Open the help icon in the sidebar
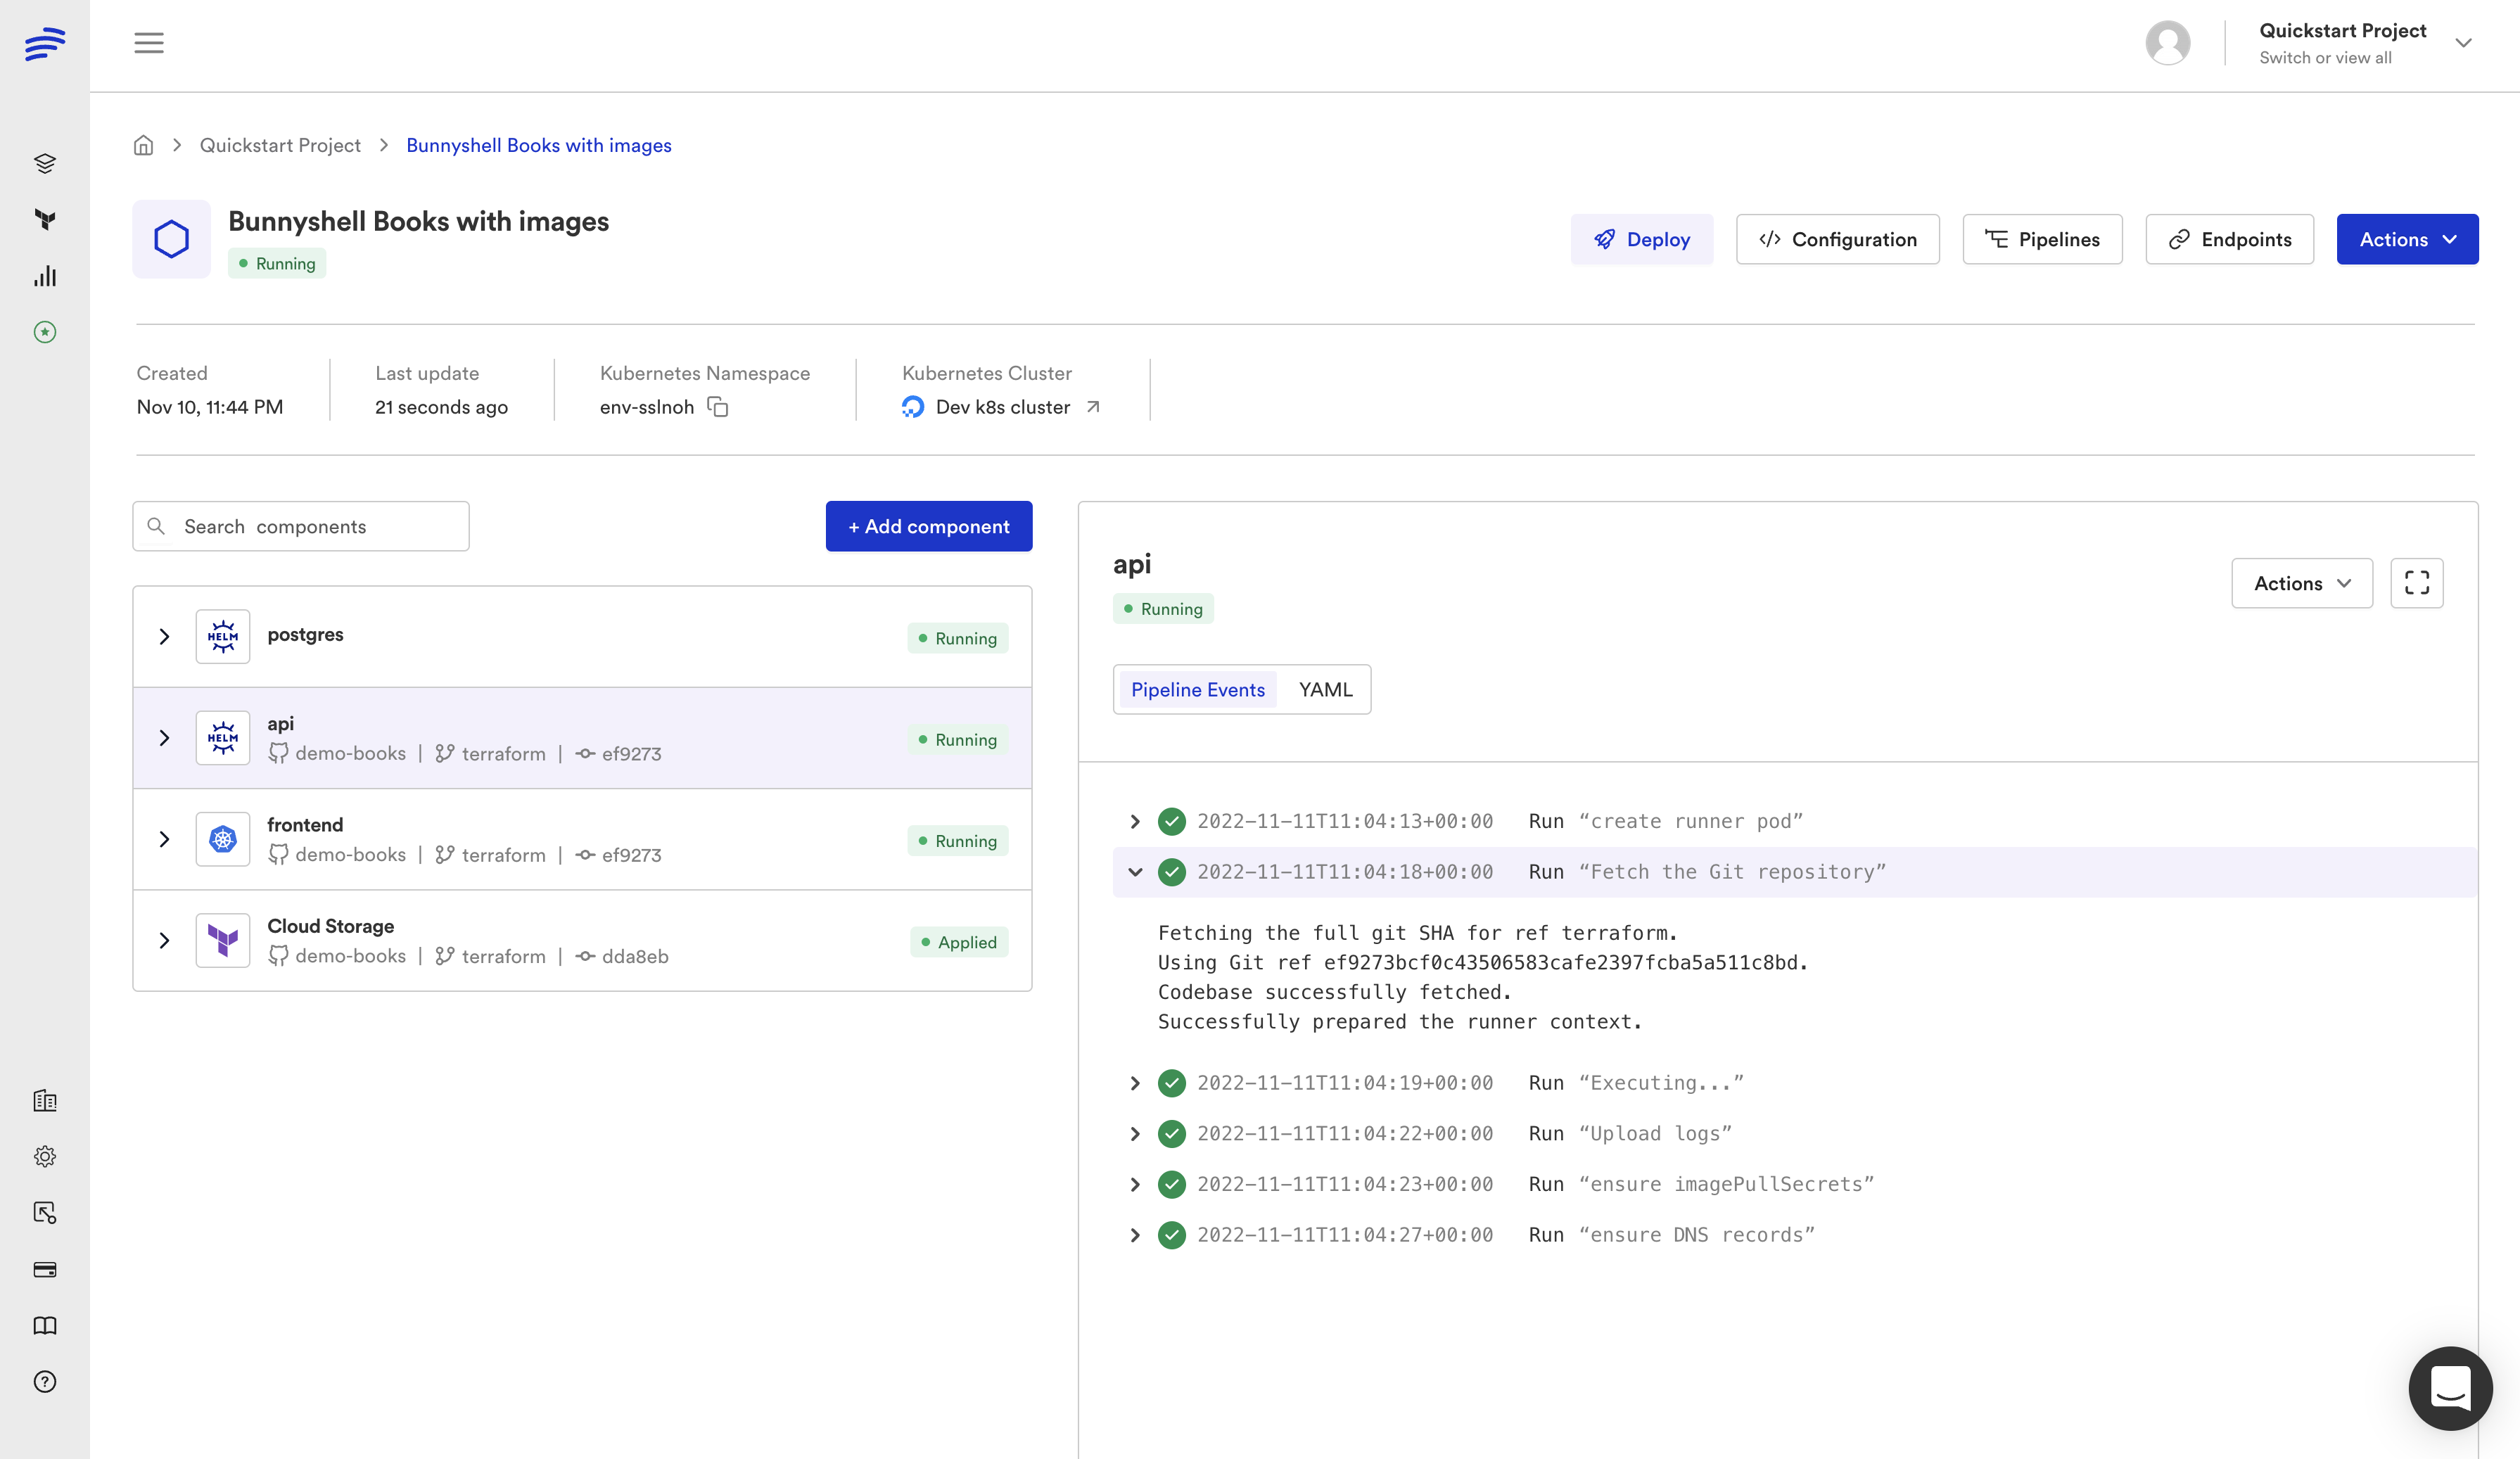Screen dimensions: 2520x1459 click(44, 1382)
